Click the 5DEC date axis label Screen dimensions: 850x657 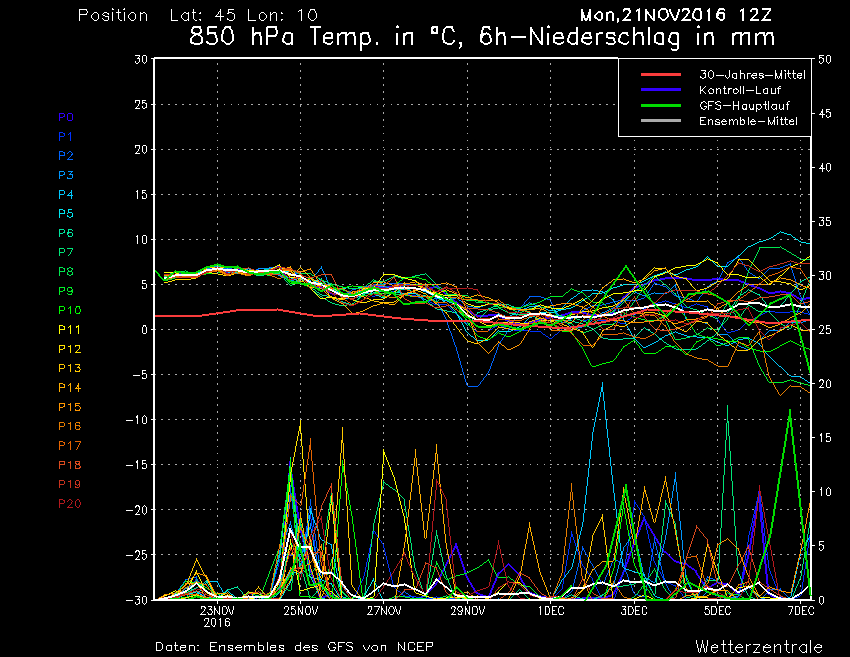[x=717, y=611]
